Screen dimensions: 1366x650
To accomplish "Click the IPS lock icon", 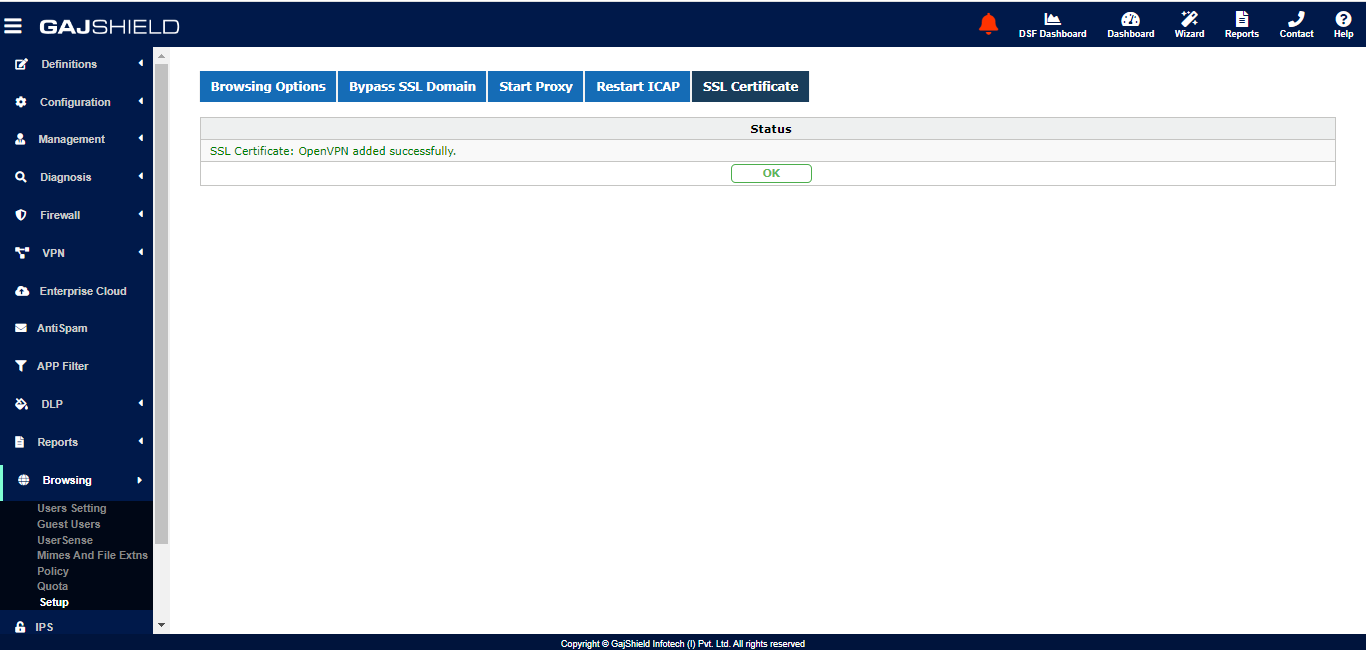I will pos(20,627).
